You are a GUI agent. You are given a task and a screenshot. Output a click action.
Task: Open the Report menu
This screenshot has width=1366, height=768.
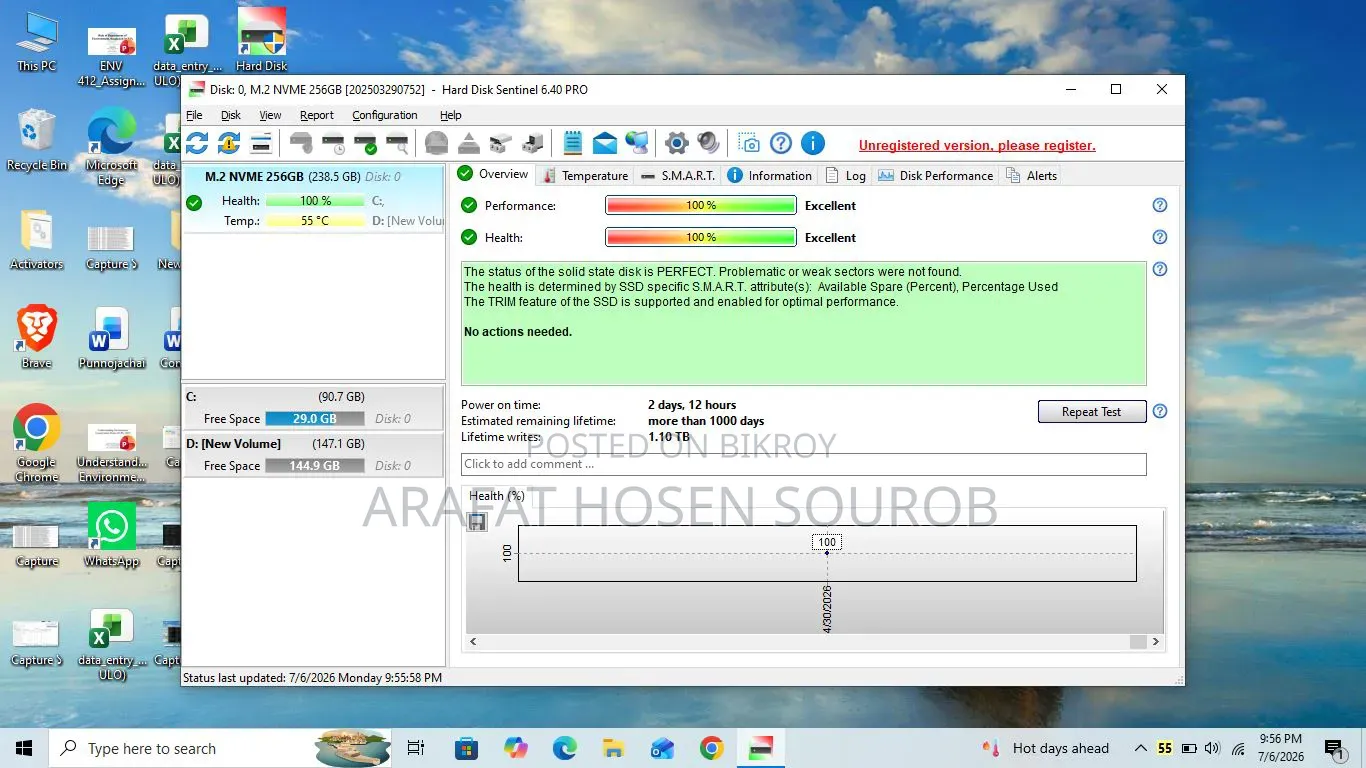pyautogui.click(x=317, y=115)
